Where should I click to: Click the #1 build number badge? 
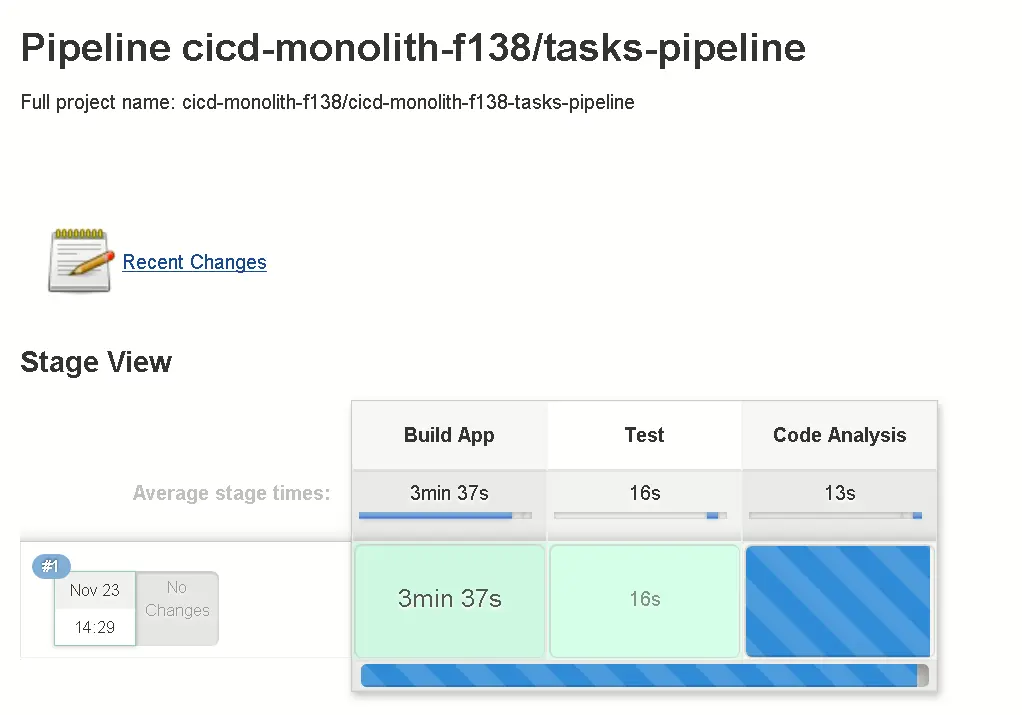coord(51,567)
